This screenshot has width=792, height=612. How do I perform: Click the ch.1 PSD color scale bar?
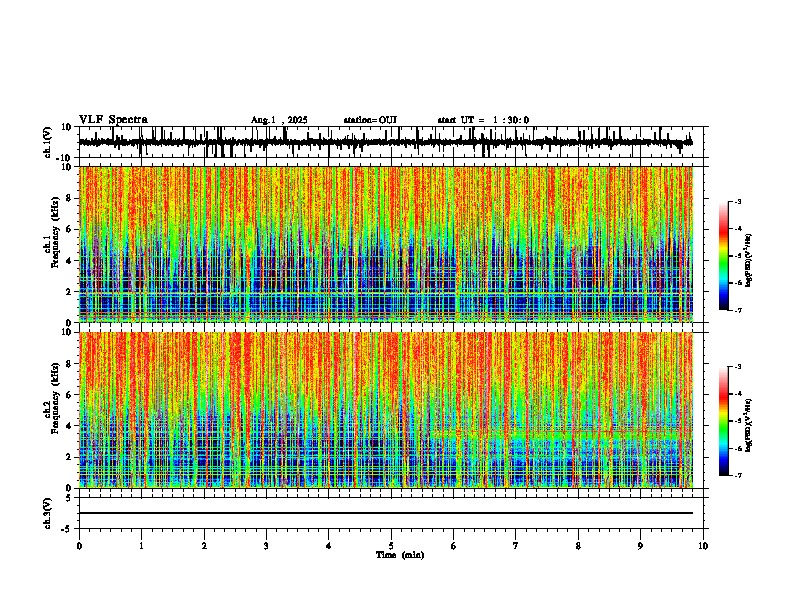(724, 256)
